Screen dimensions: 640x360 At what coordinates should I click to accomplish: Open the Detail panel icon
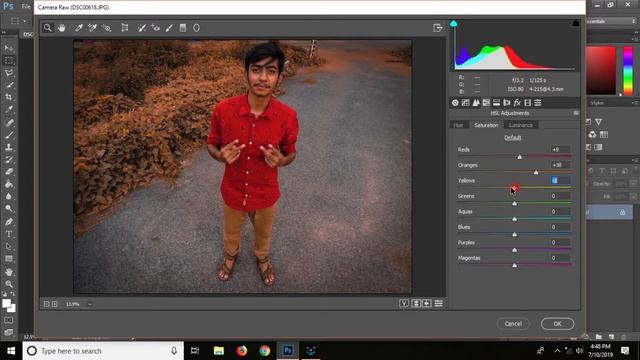[476, 103]
